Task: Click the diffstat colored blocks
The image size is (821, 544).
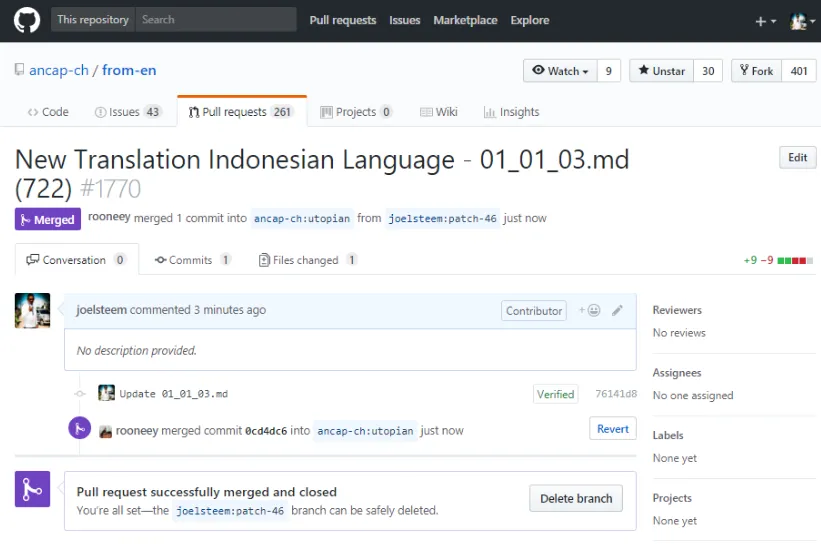Action: (x=795, y=260)
